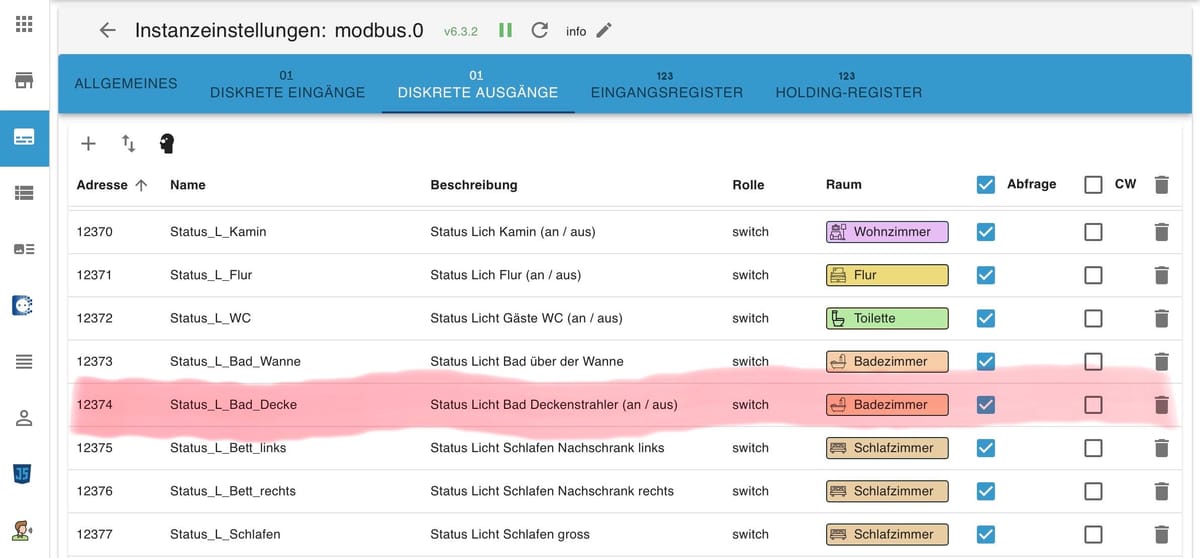The width and height of the screenshot is (1200, 558).
Task: Click the up-down arrows icon in toolbar
Action: pos(128,144)
